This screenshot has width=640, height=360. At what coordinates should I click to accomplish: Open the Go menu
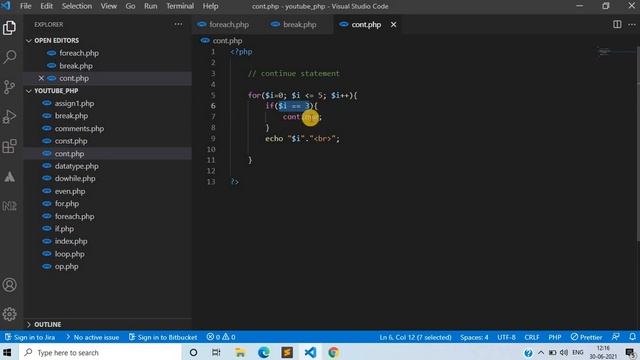click(130, 6)
